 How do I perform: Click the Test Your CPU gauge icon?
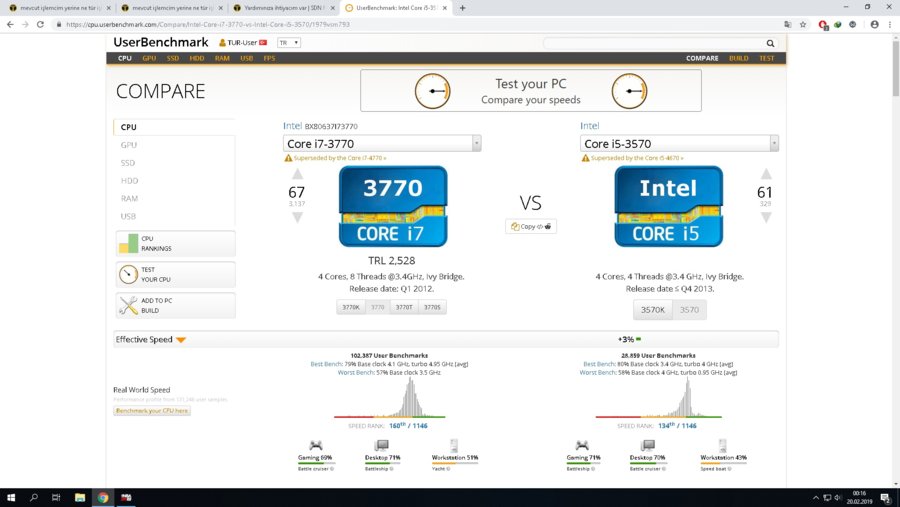click(x=128, y=274)
